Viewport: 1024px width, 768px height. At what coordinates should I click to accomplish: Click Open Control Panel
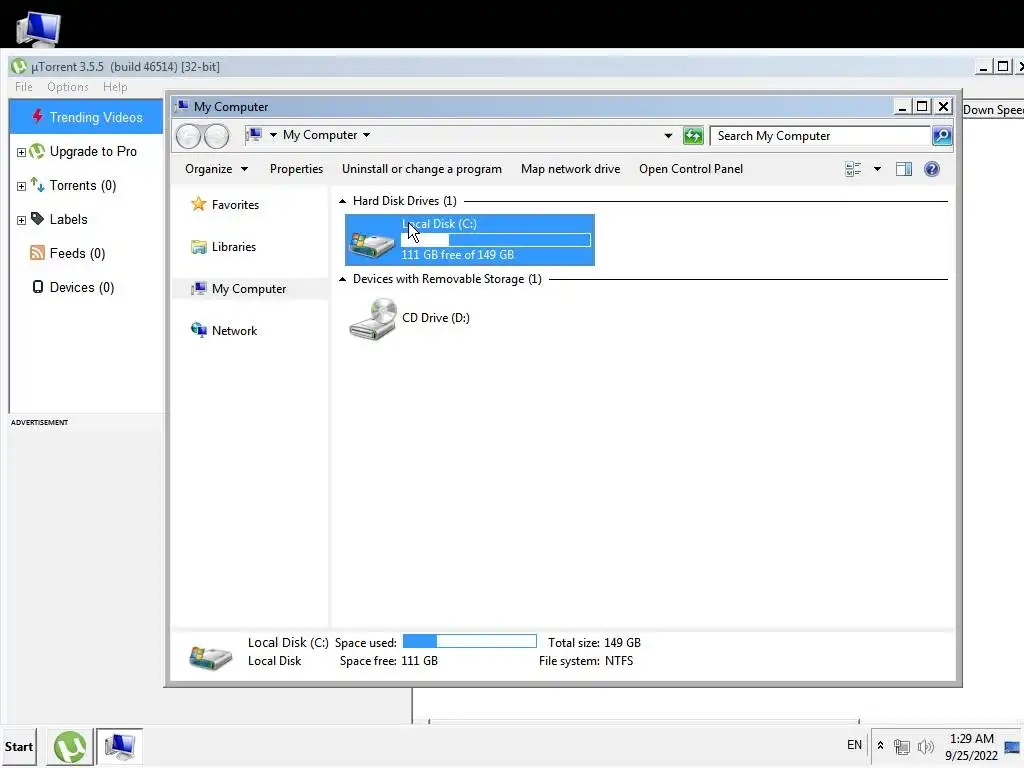pyautogui.click(x=691, y=169)
